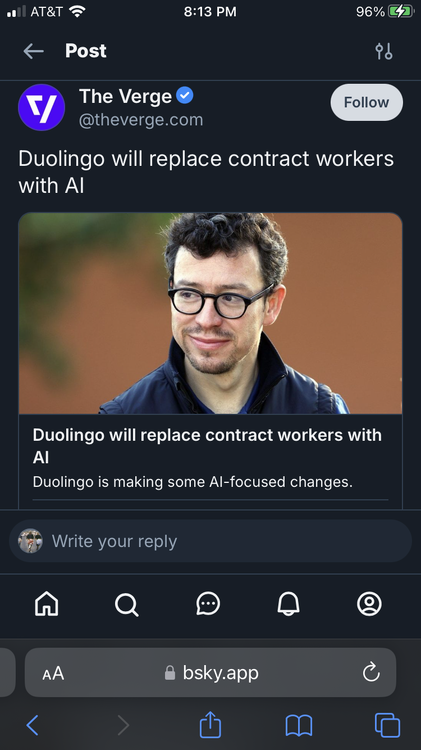The height and width of the screenshot is (750, 421).
Task: Open Safari bookmarks book icon
Action: click(299, 726)
